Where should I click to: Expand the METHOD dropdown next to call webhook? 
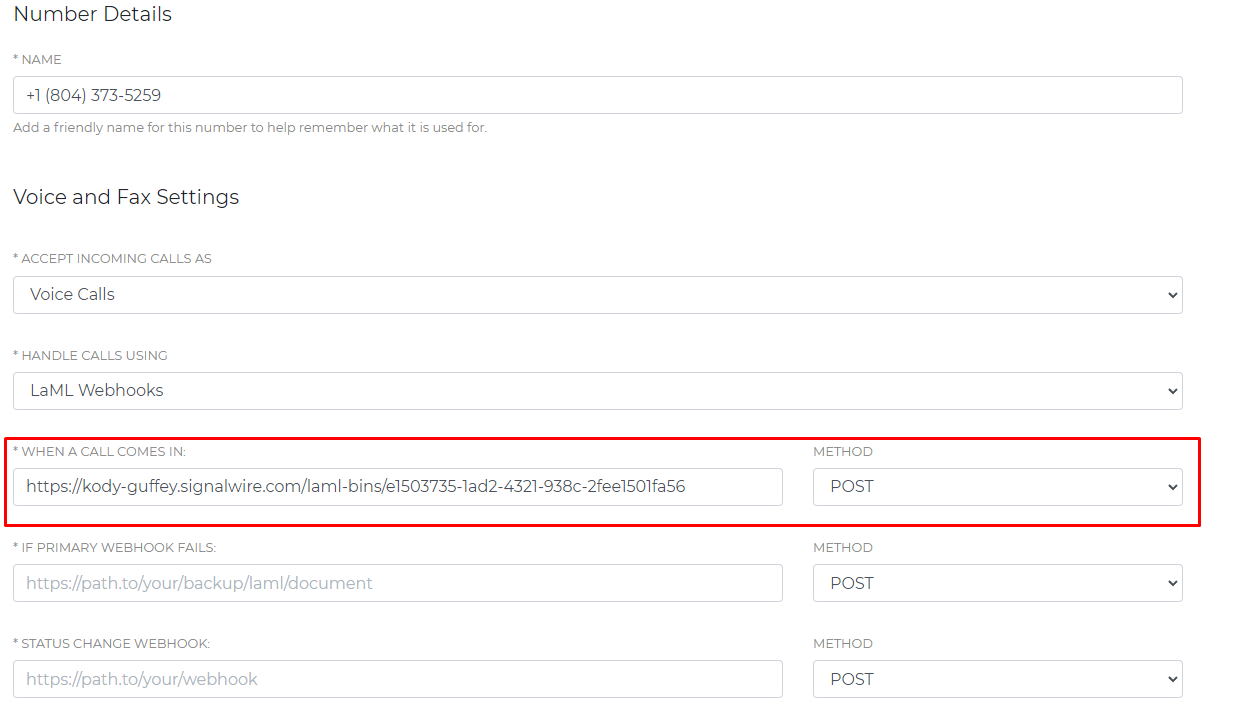997,486
